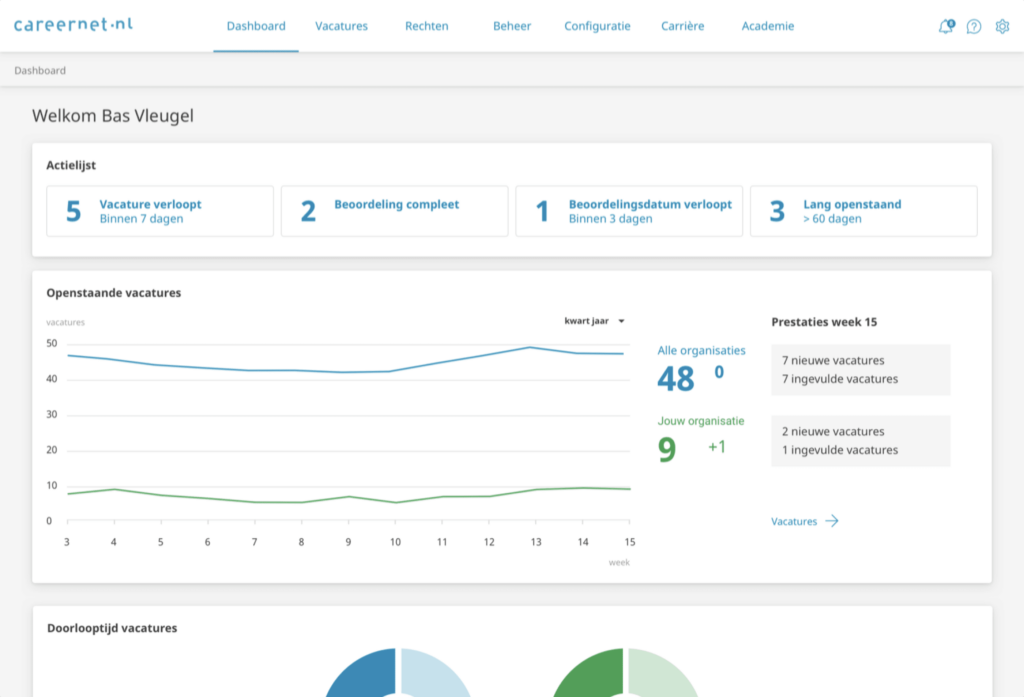Image resolution: width=1024 pixels, height=697 pixels.
Task: Click the Beoordelingsdatum verloopt card
Action: click(x=629, y=211)
